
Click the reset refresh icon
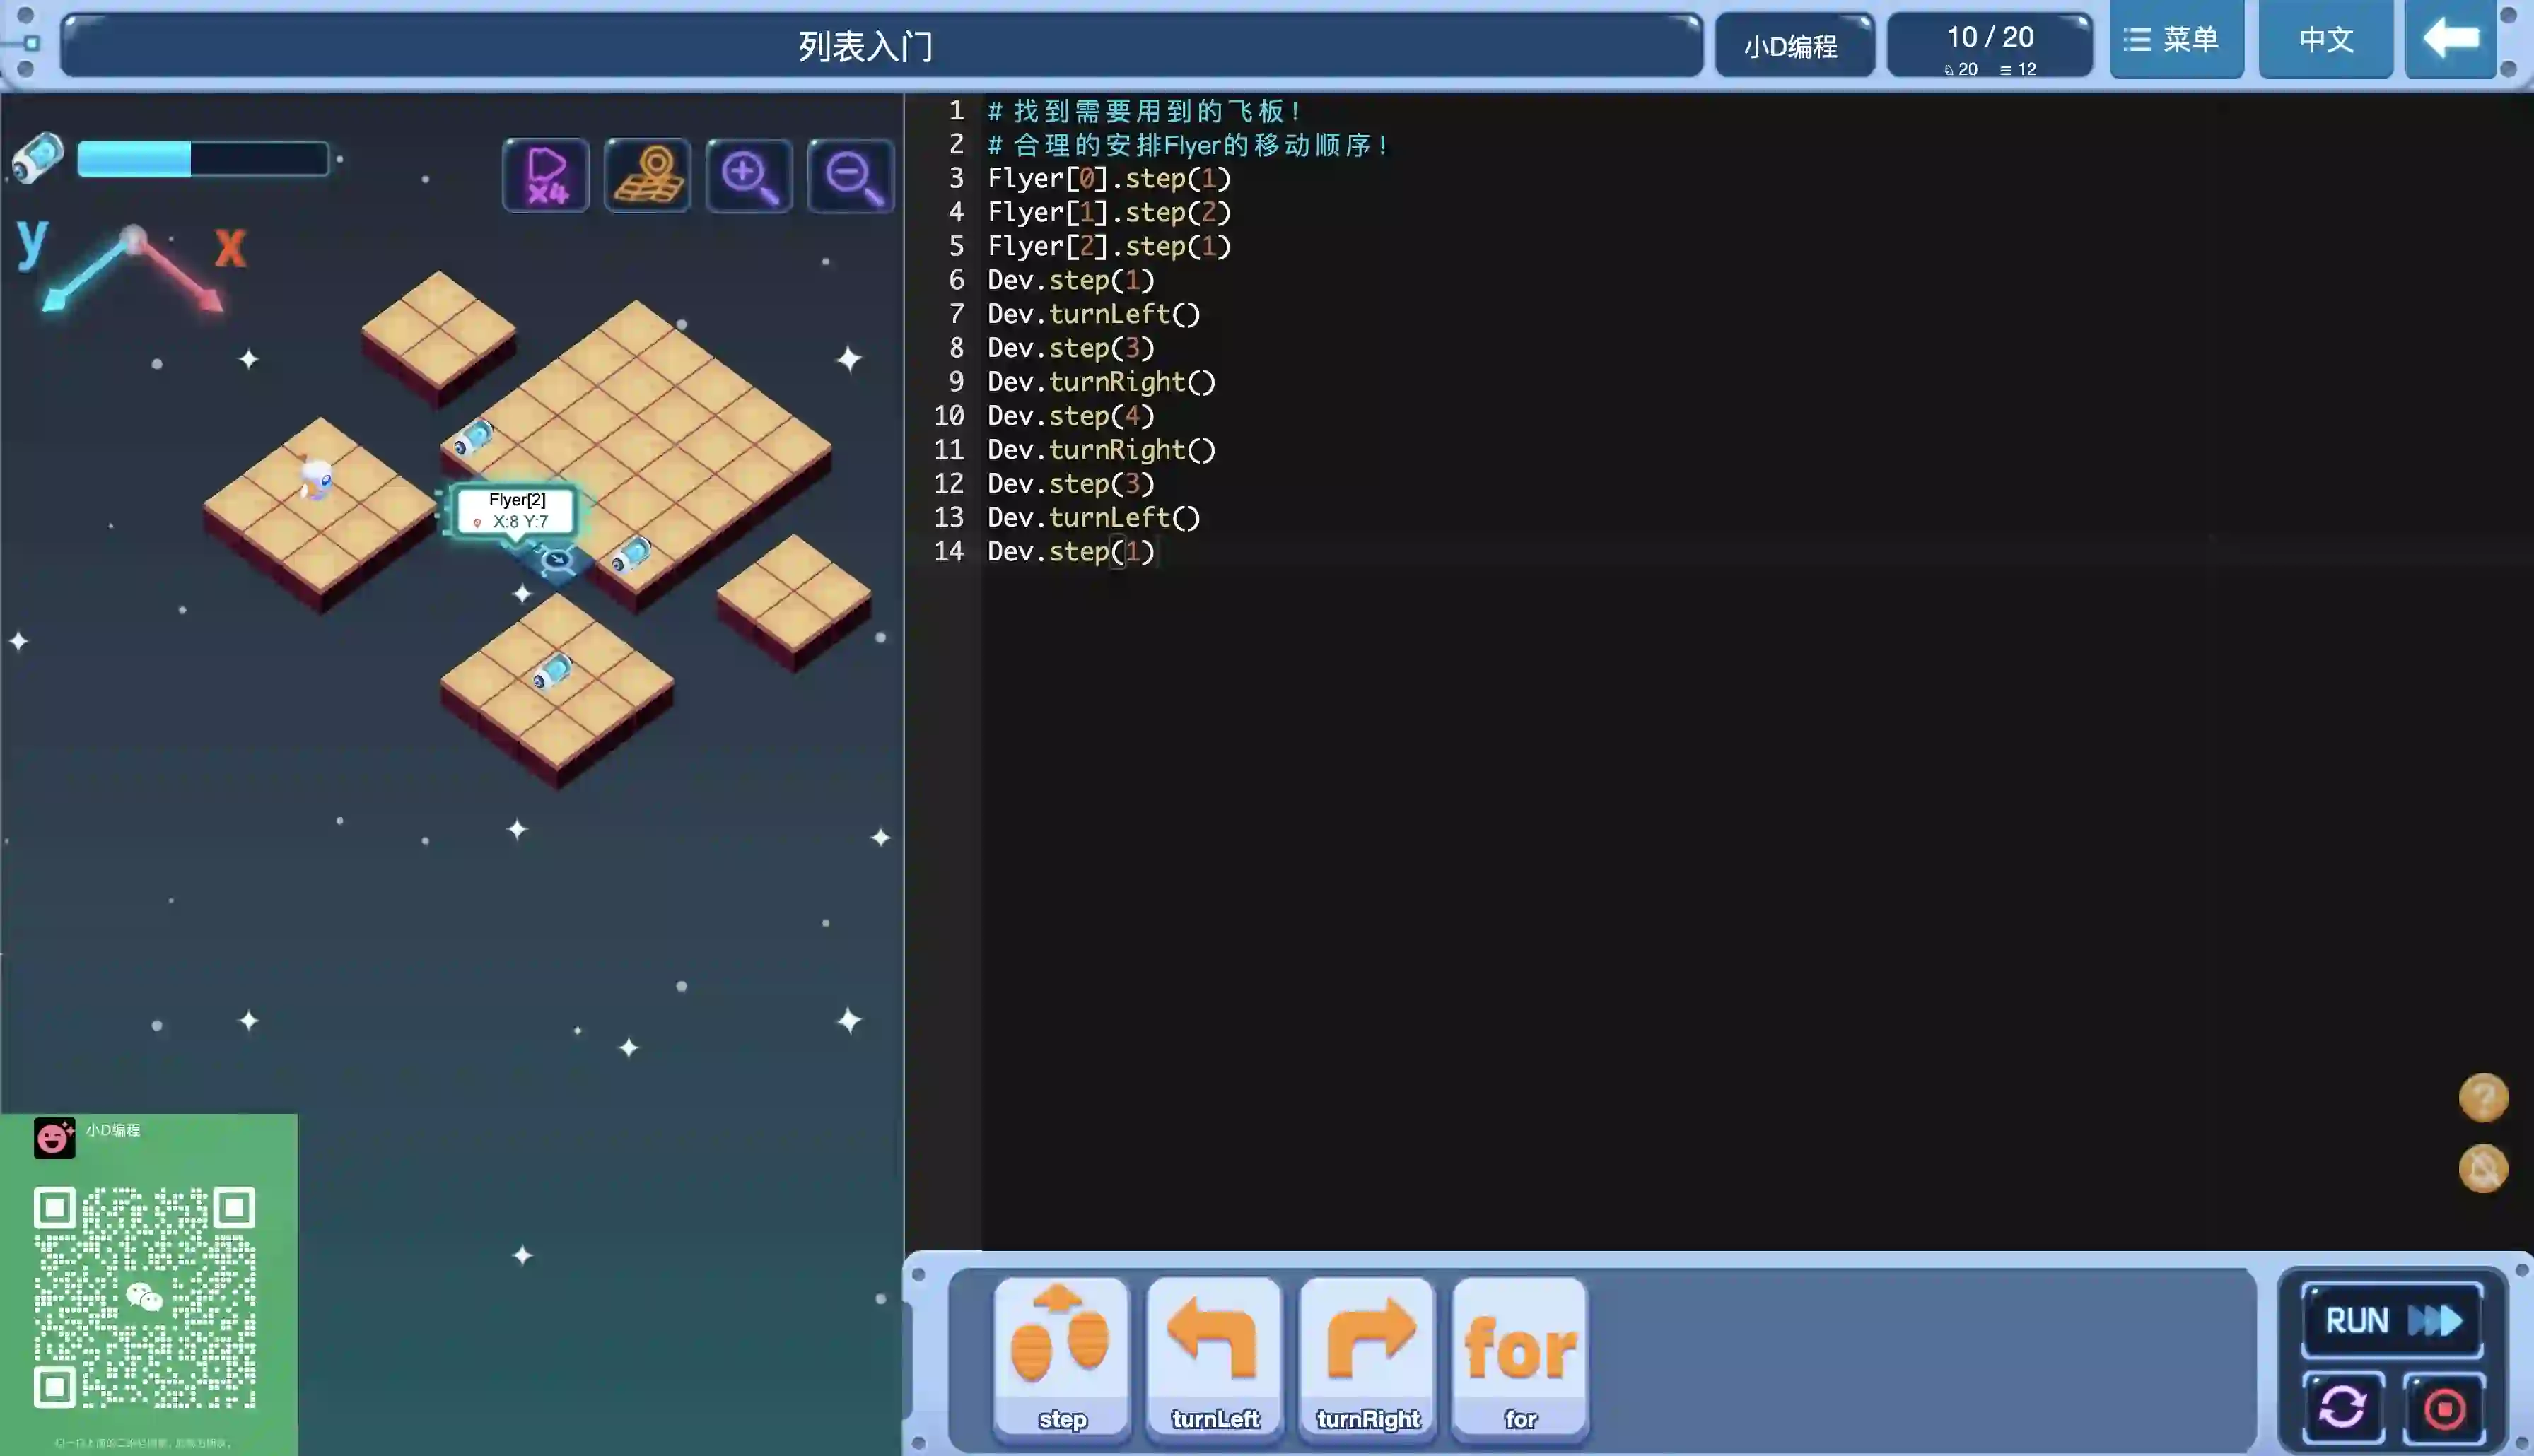click(2343, 1408)
